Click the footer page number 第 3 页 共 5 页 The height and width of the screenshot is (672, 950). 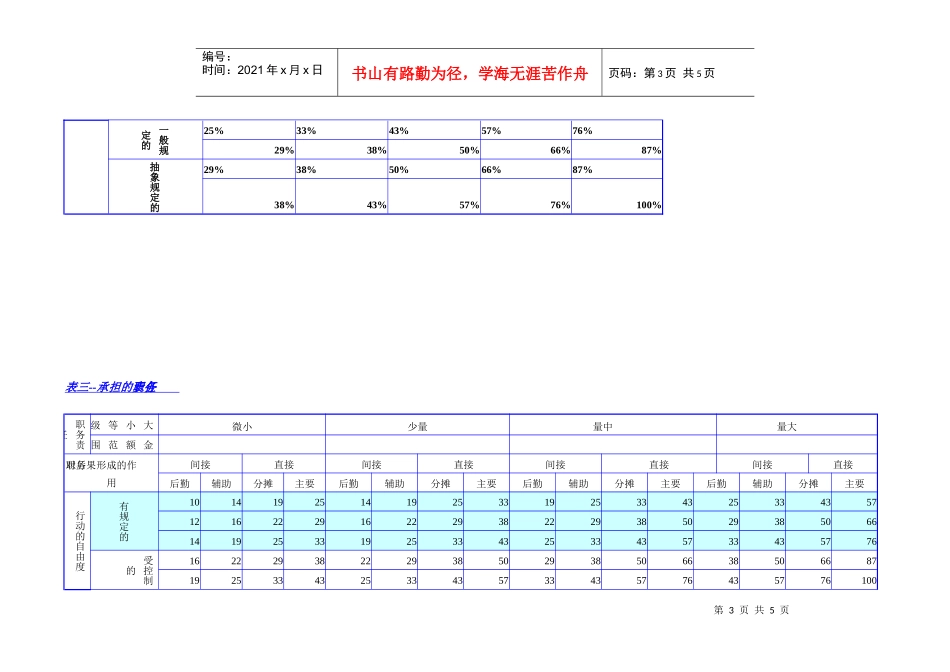pos(751,610)
